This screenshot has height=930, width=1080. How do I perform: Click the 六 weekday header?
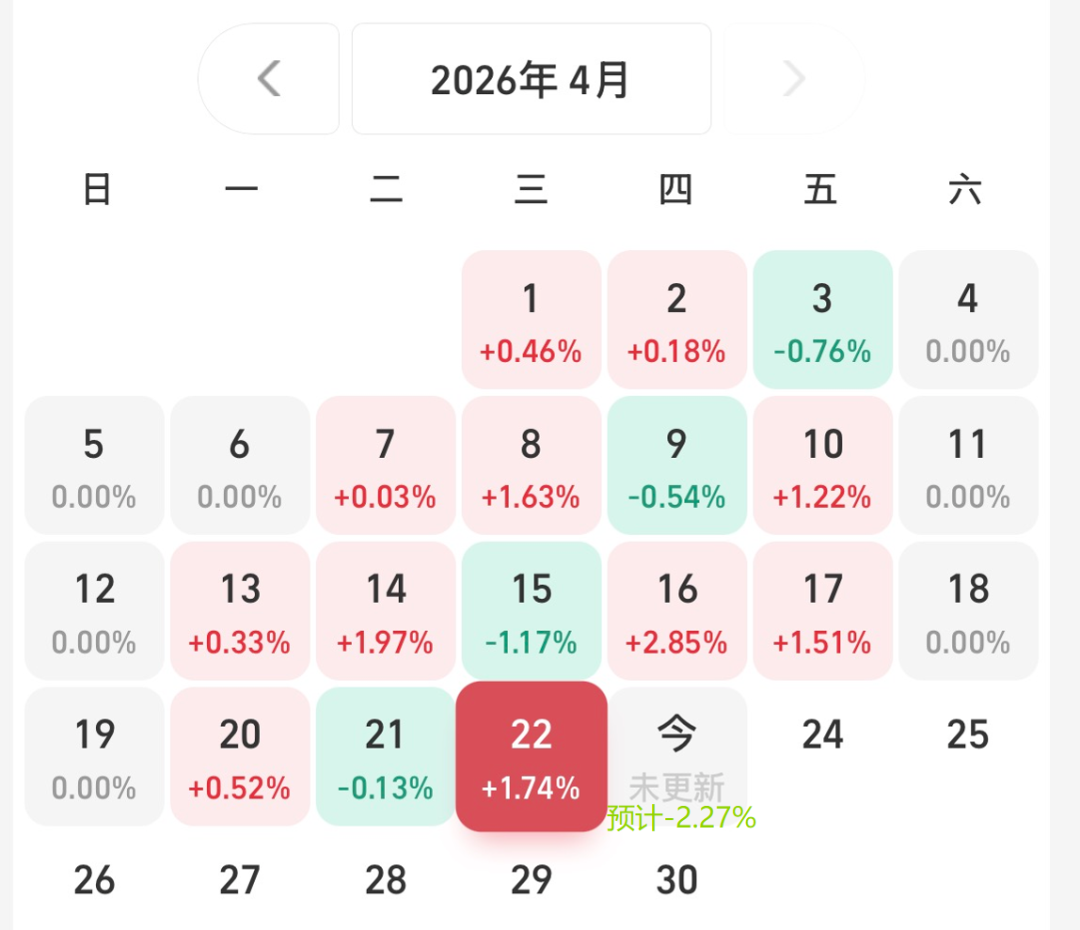965,189
